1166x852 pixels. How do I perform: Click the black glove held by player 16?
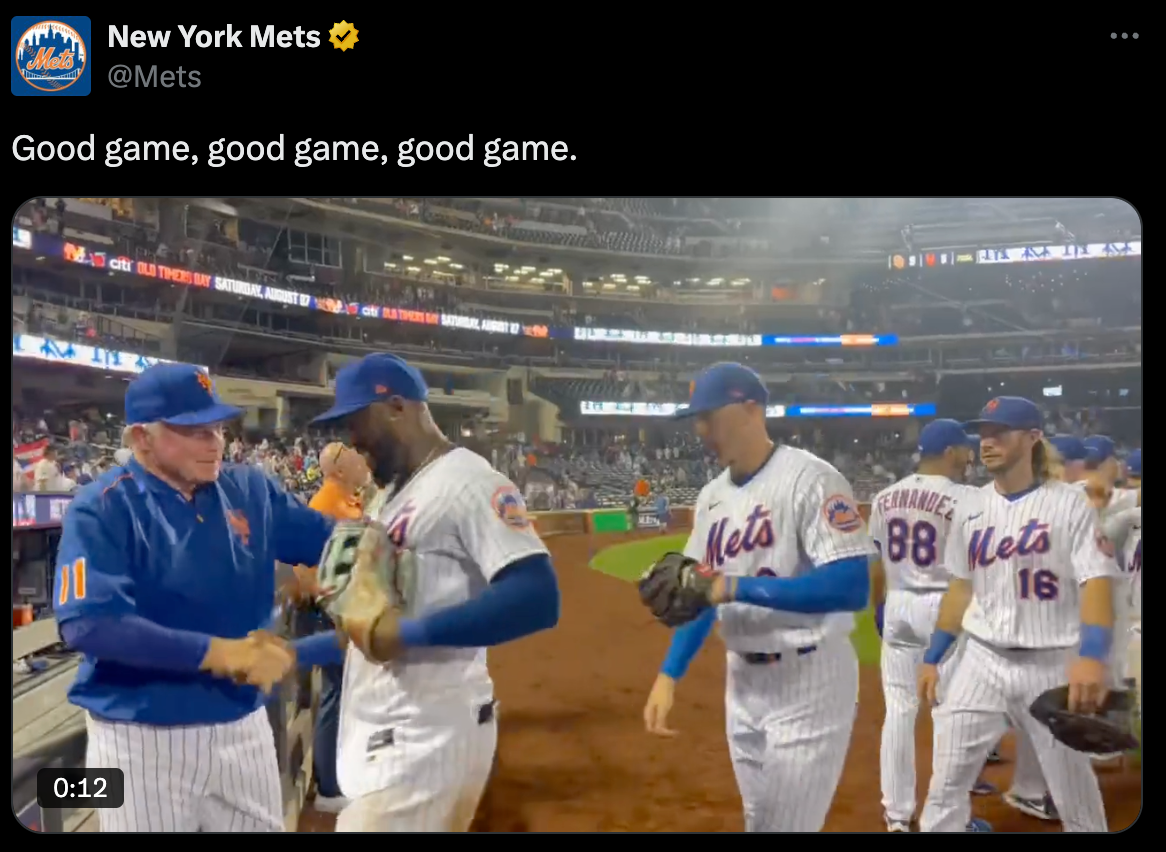1085,718
